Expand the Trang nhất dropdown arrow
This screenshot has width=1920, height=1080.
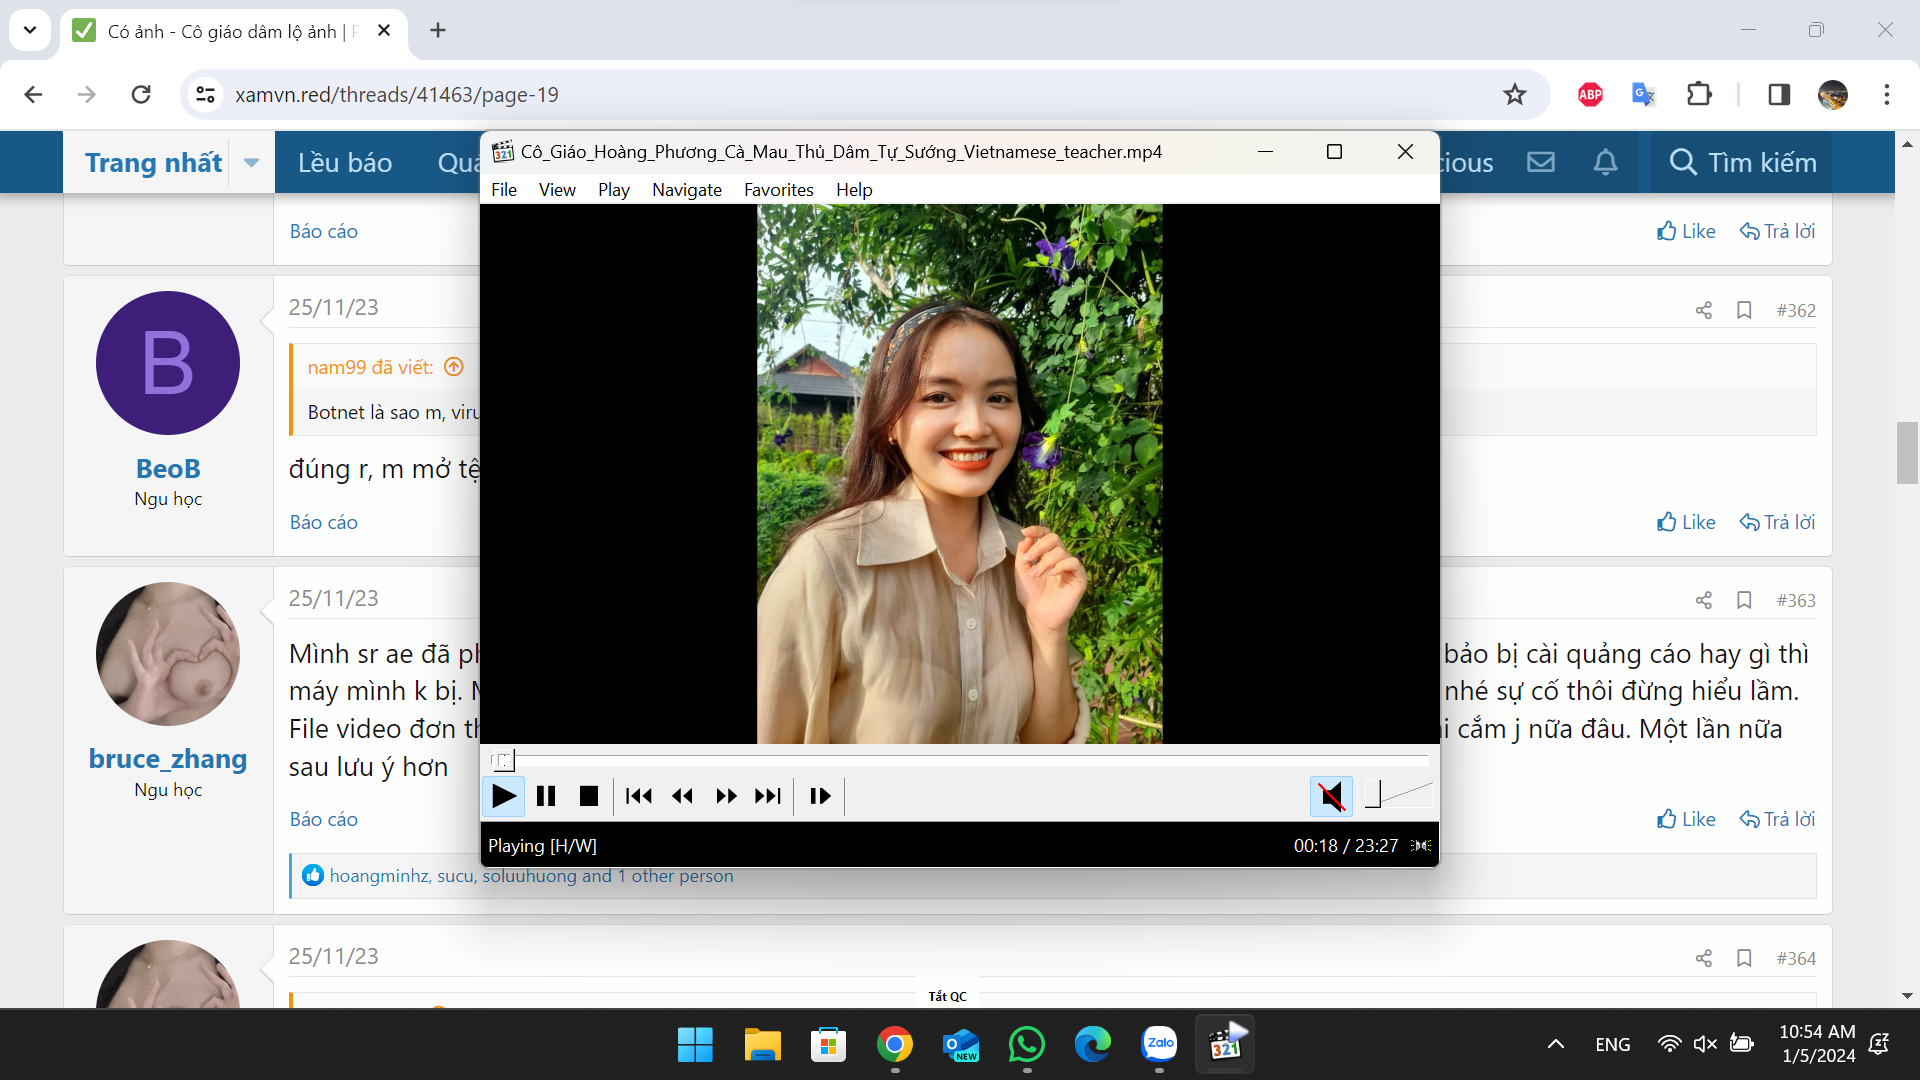pyautogui.click(x=252, y=162)
